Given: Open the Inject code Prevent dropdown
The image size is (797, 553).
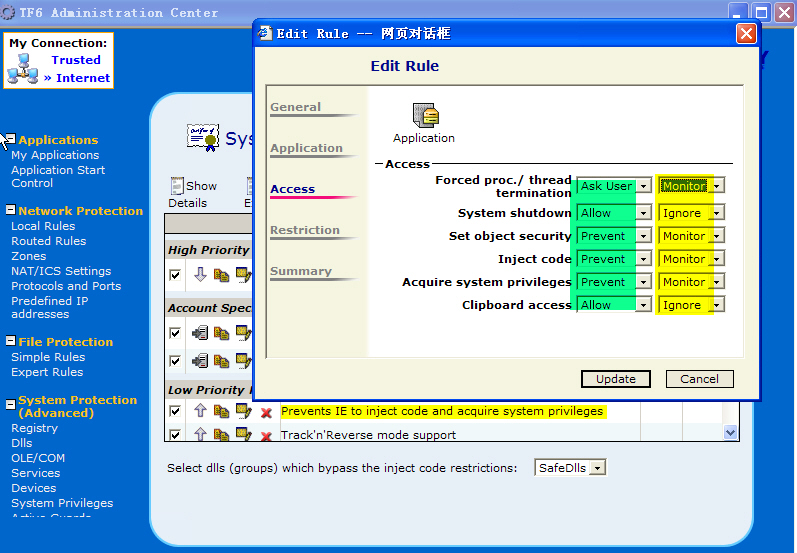Looking at the screenshot, I should (x=614, y=259).
